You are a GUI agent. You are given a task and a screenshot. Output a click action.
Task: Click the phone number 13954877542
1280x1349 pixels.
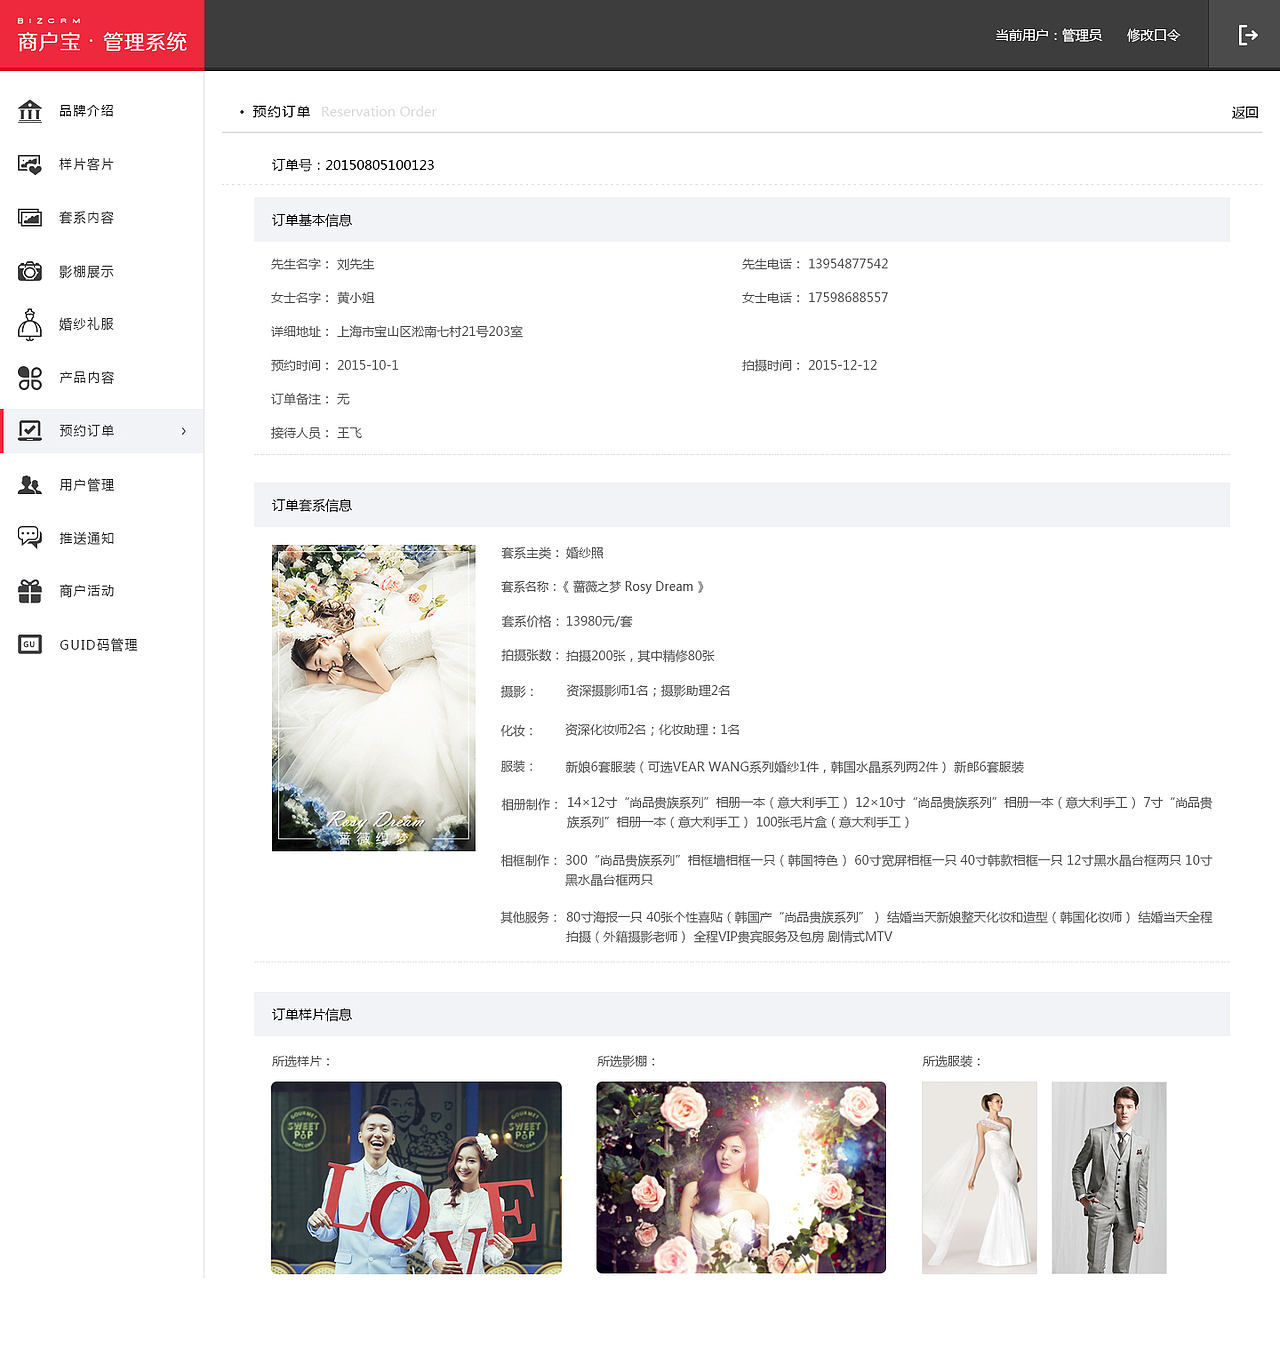(x=848, y=264)
